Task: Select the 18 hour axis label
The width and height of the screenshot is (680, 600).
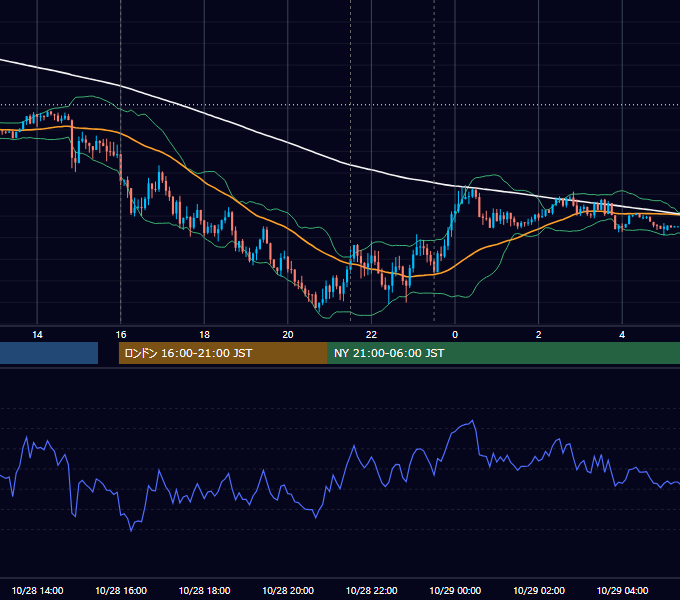Action: coord(204,335)
